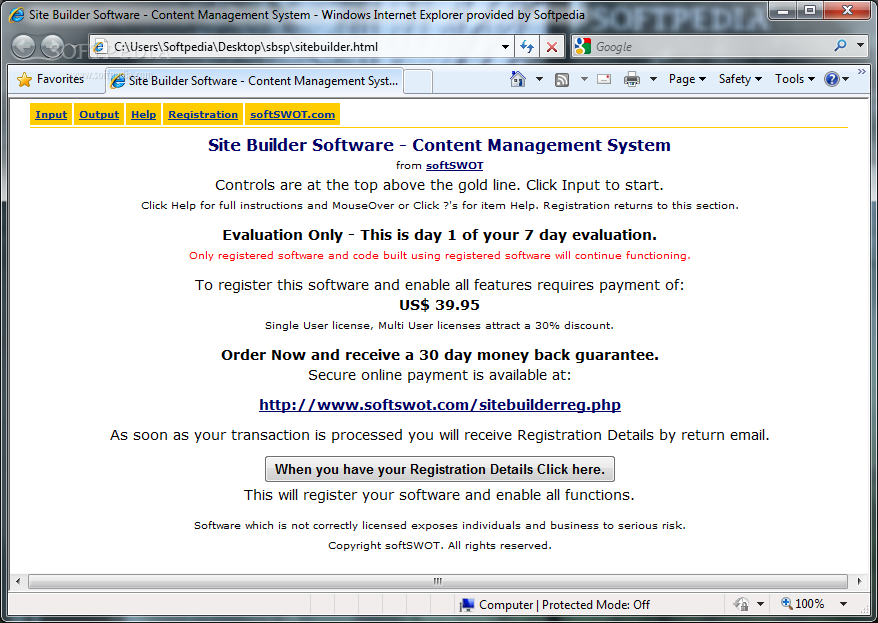Select the Site Builder Software tab

(255, 81)
